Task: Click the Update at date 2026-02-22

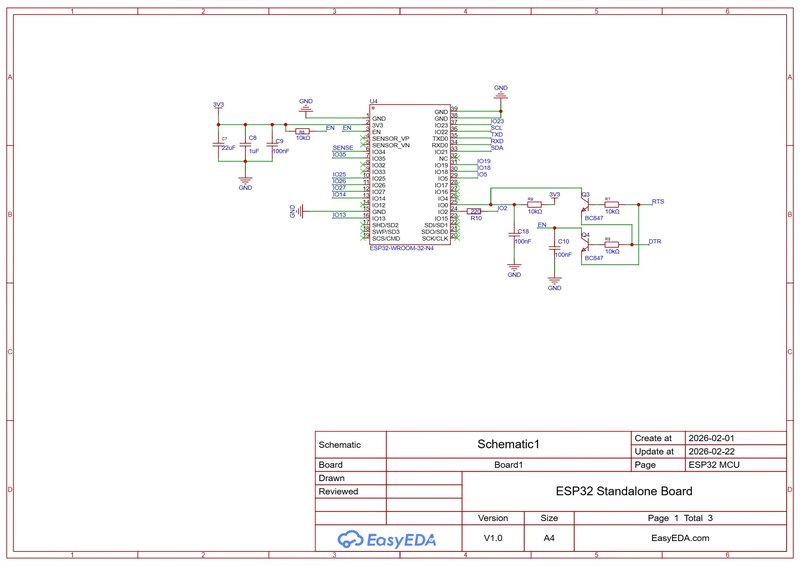Action: pyautogui.click(x=711, y=451)
